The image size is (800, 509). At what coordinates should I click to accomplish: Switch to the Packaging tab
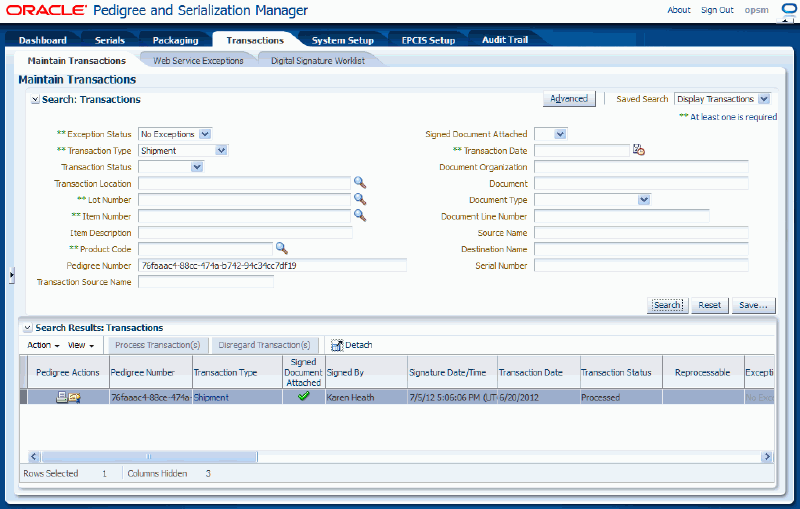click(176, 40)
